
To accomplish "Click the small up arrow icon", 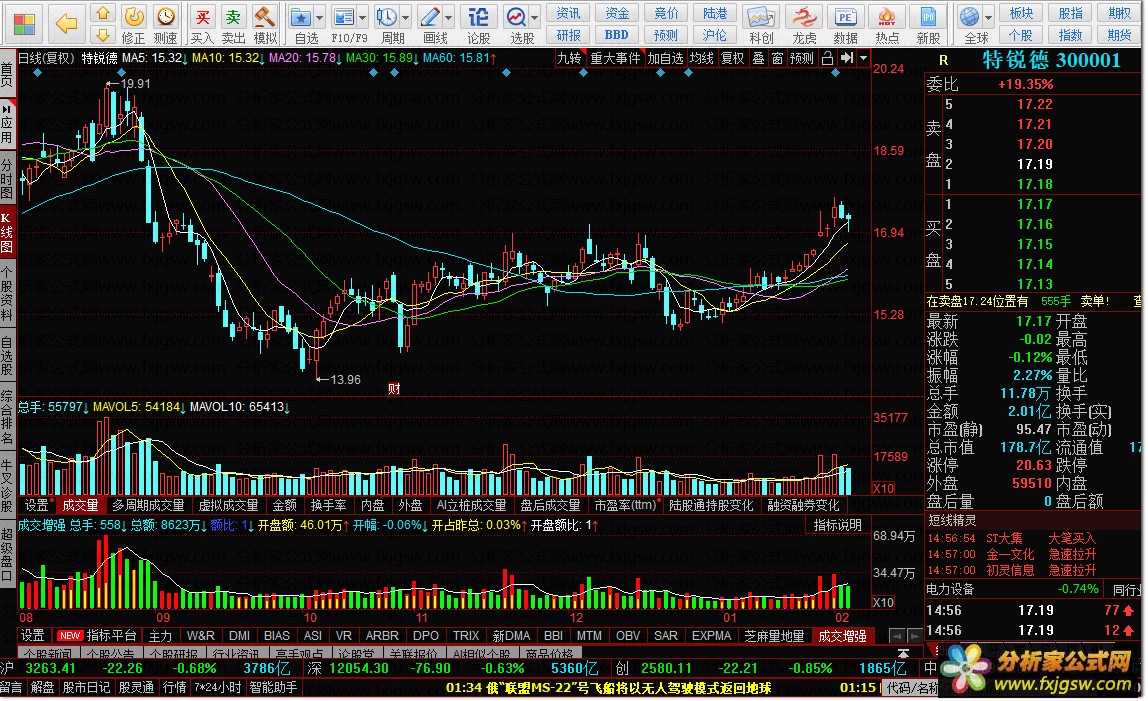I will (x=103, y=13).
